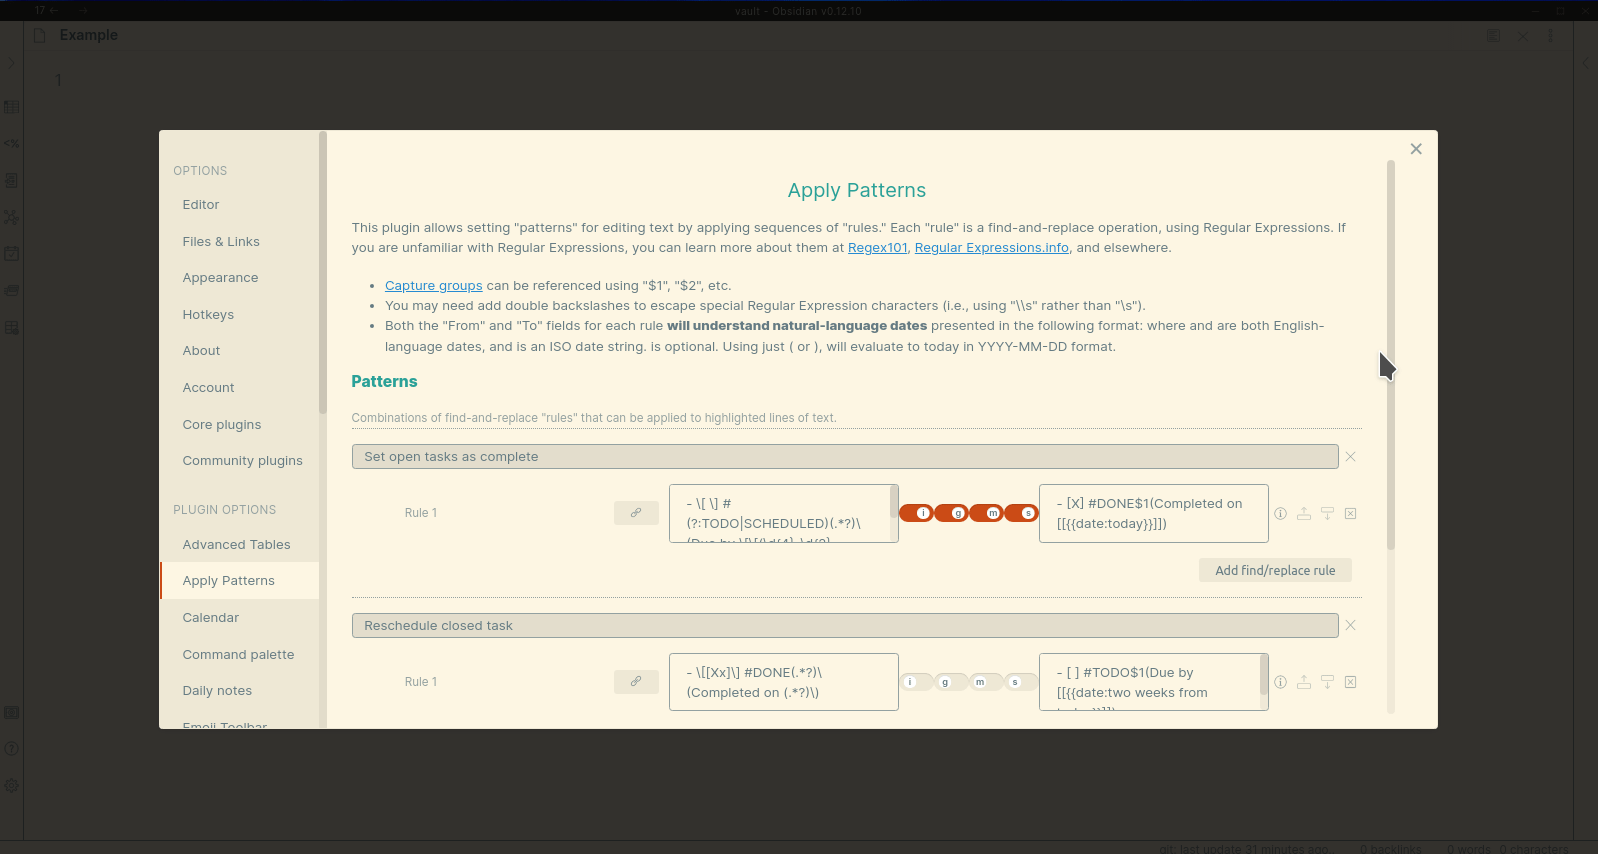Open Calendar plugin options

click(x=239, y=618)
